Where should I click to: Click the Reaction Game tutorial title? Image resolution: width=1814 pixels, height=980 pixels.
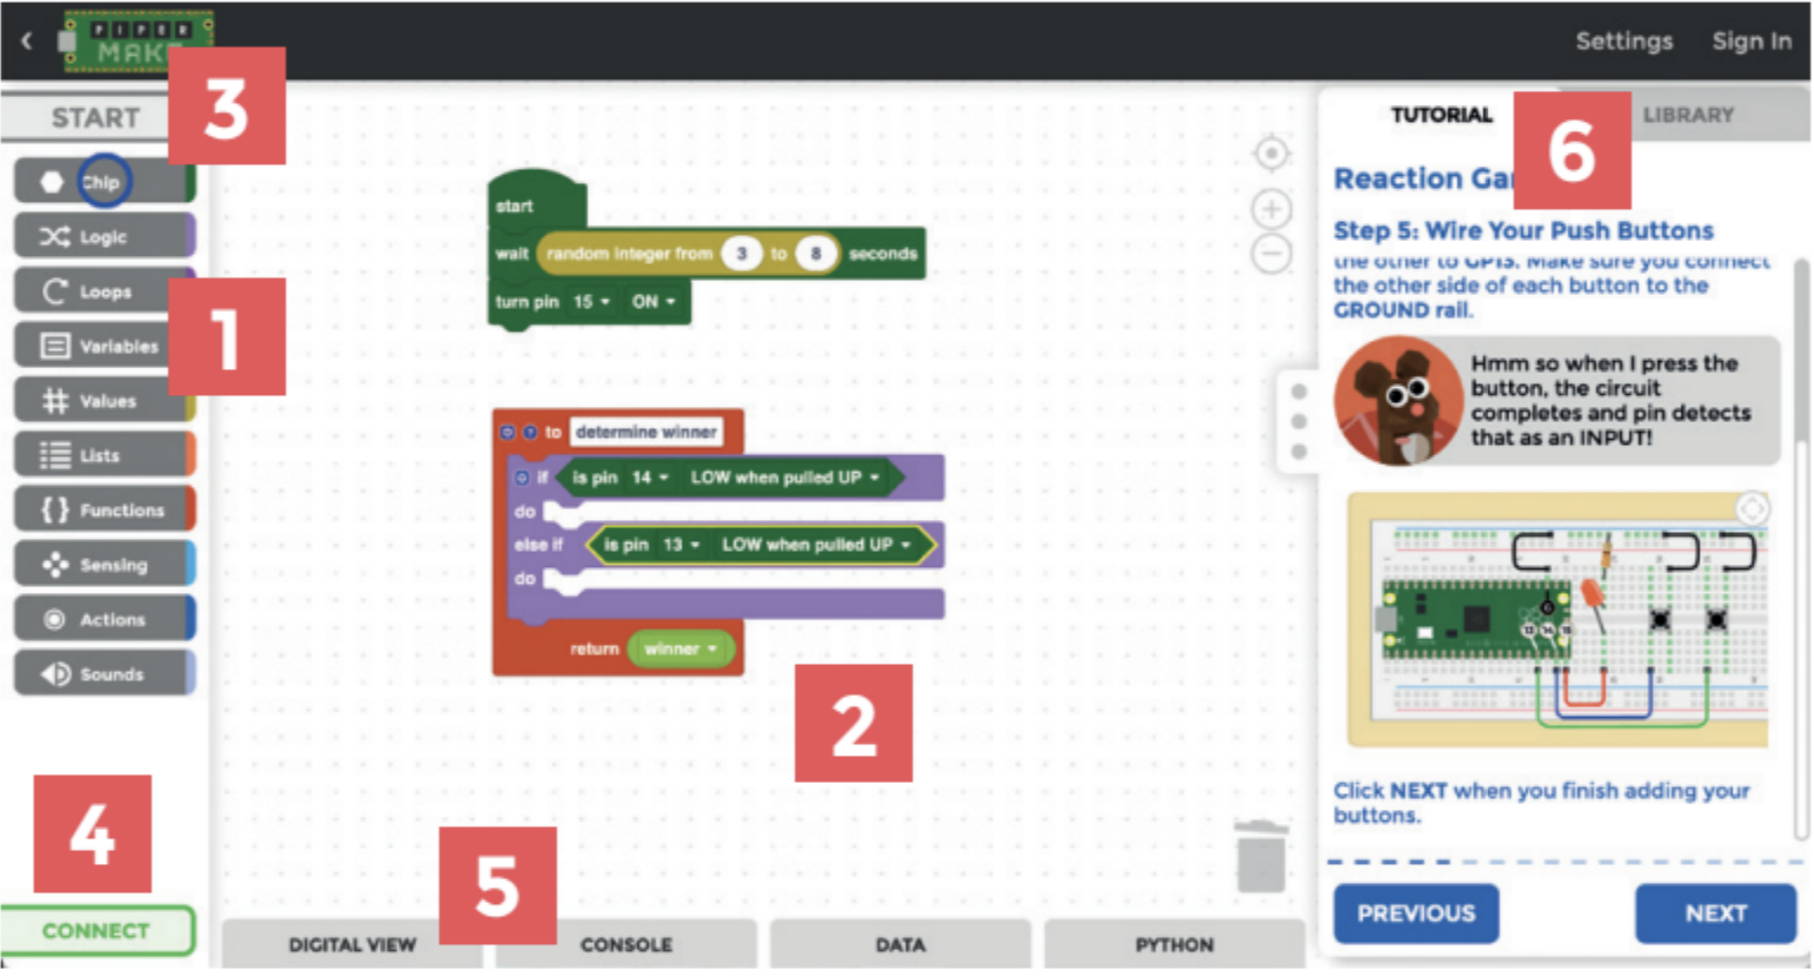pos(1424,179)
